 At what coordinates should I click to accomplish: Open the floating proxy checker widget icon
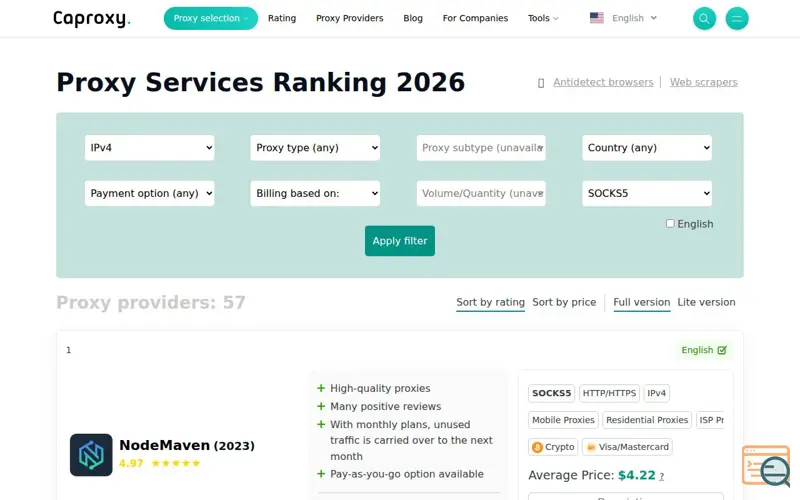coord(766,466)
